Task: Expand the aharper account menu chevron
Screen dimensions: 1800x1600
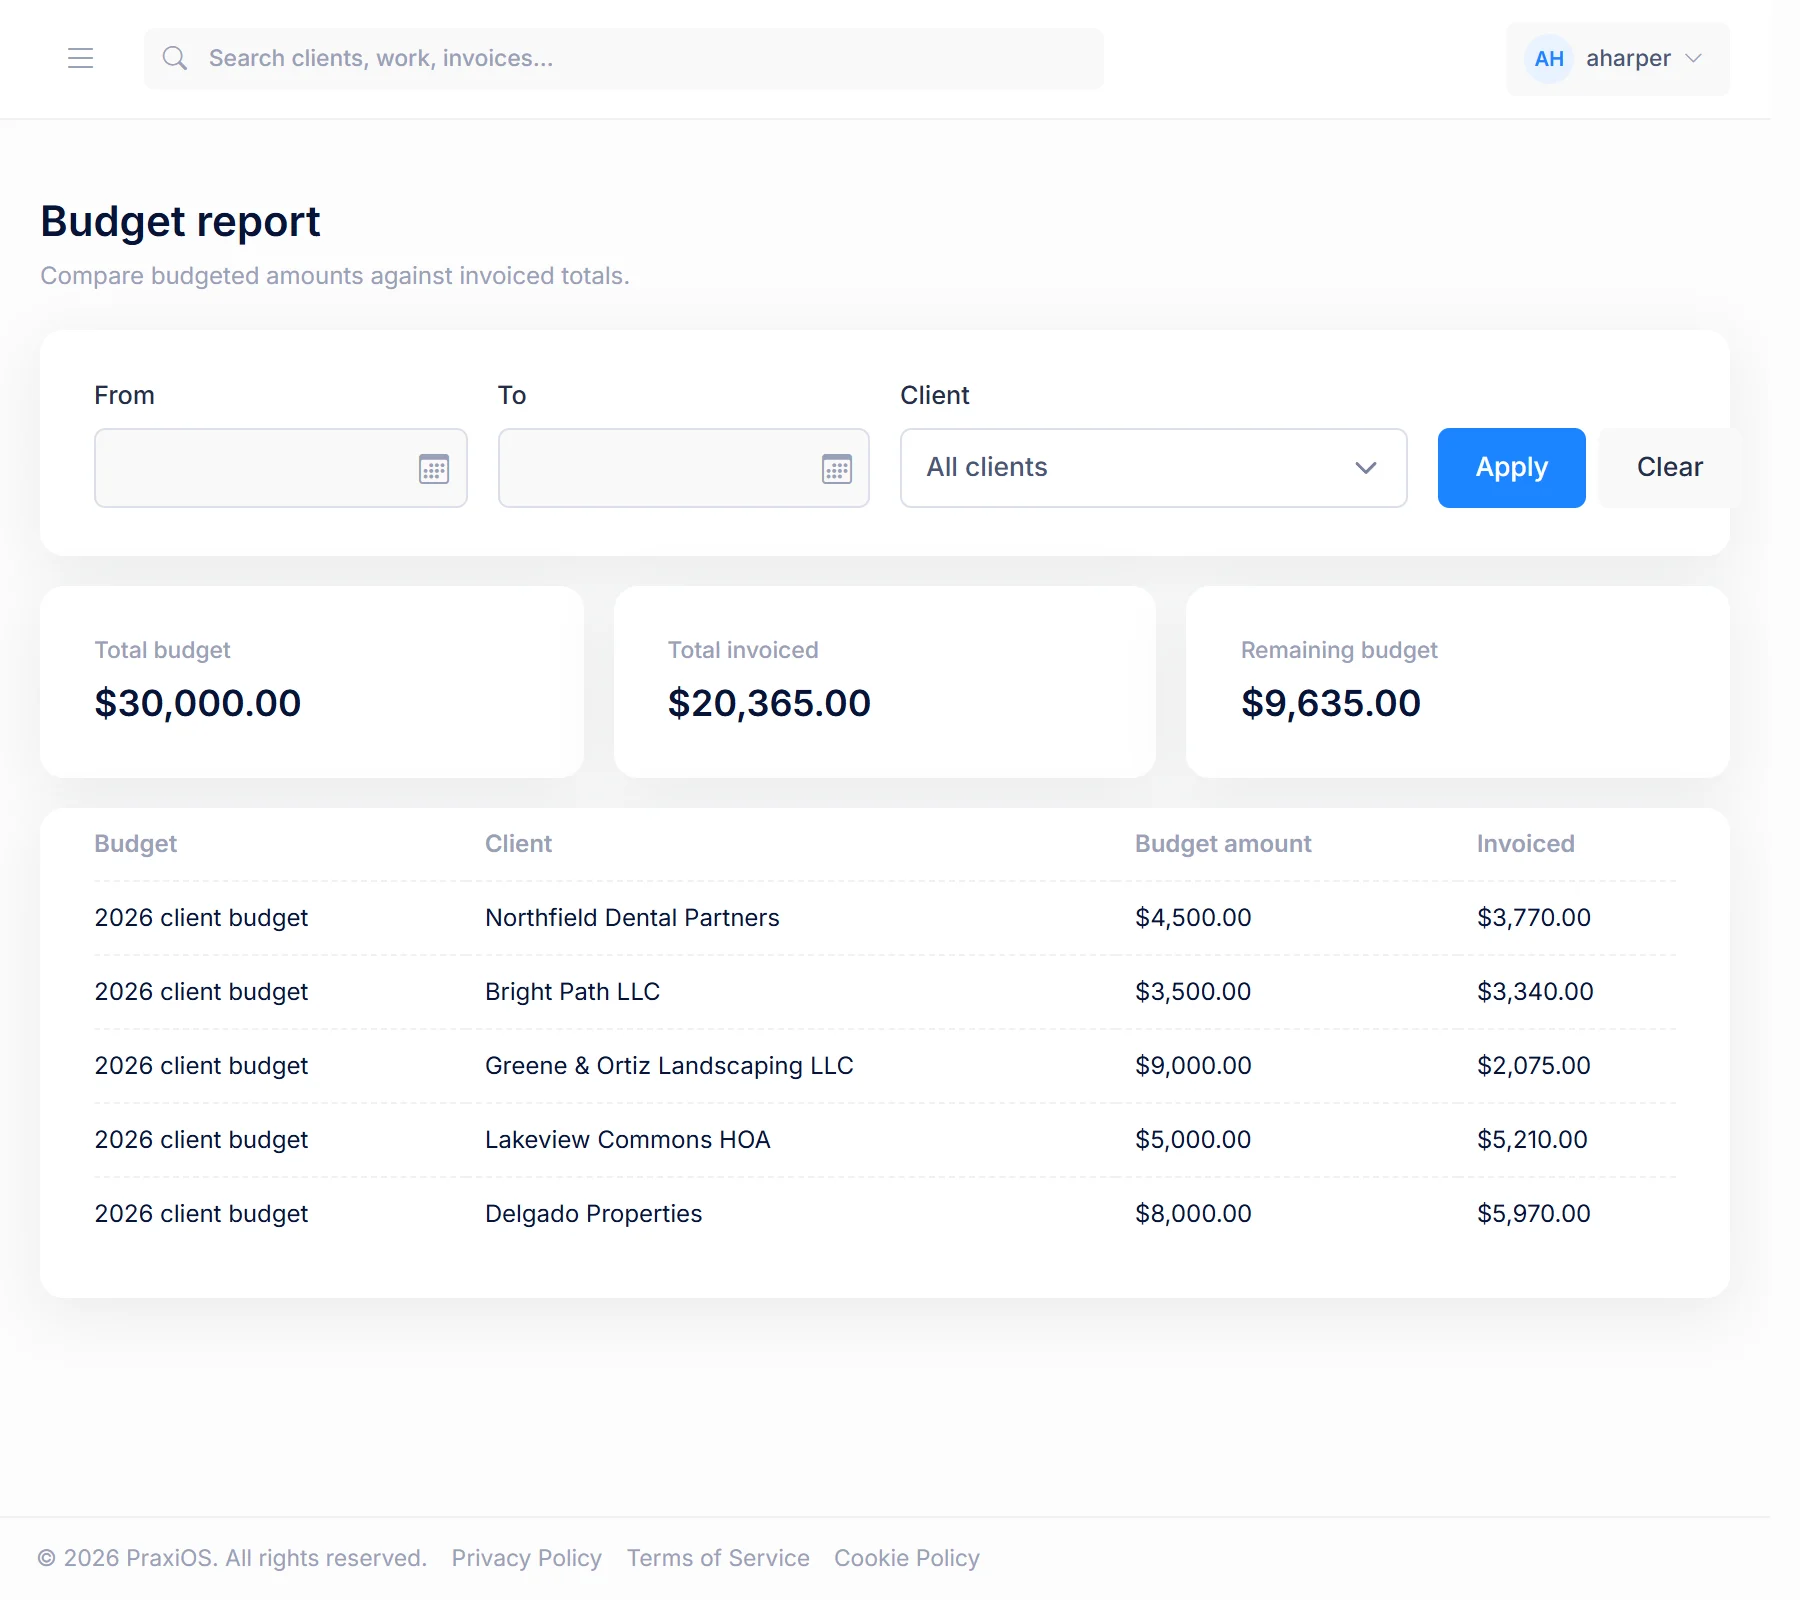Action: (1694, 58)
